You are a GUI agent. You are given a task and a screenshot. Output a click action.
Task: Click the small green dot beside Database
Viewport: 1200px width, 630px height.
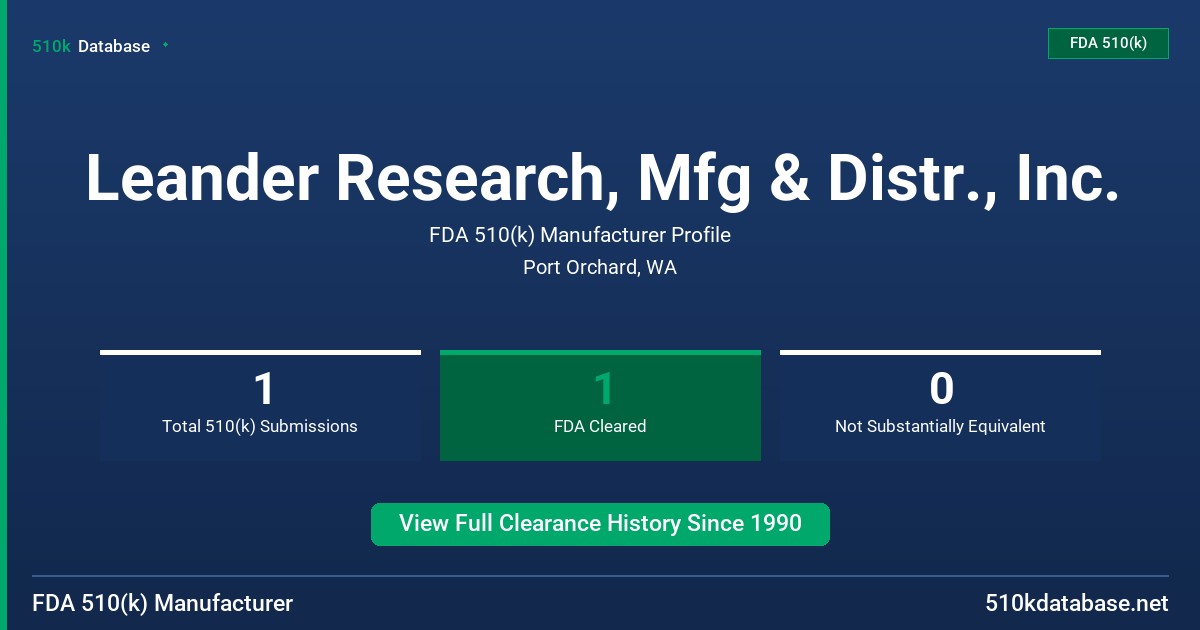(x=165, y=45)
